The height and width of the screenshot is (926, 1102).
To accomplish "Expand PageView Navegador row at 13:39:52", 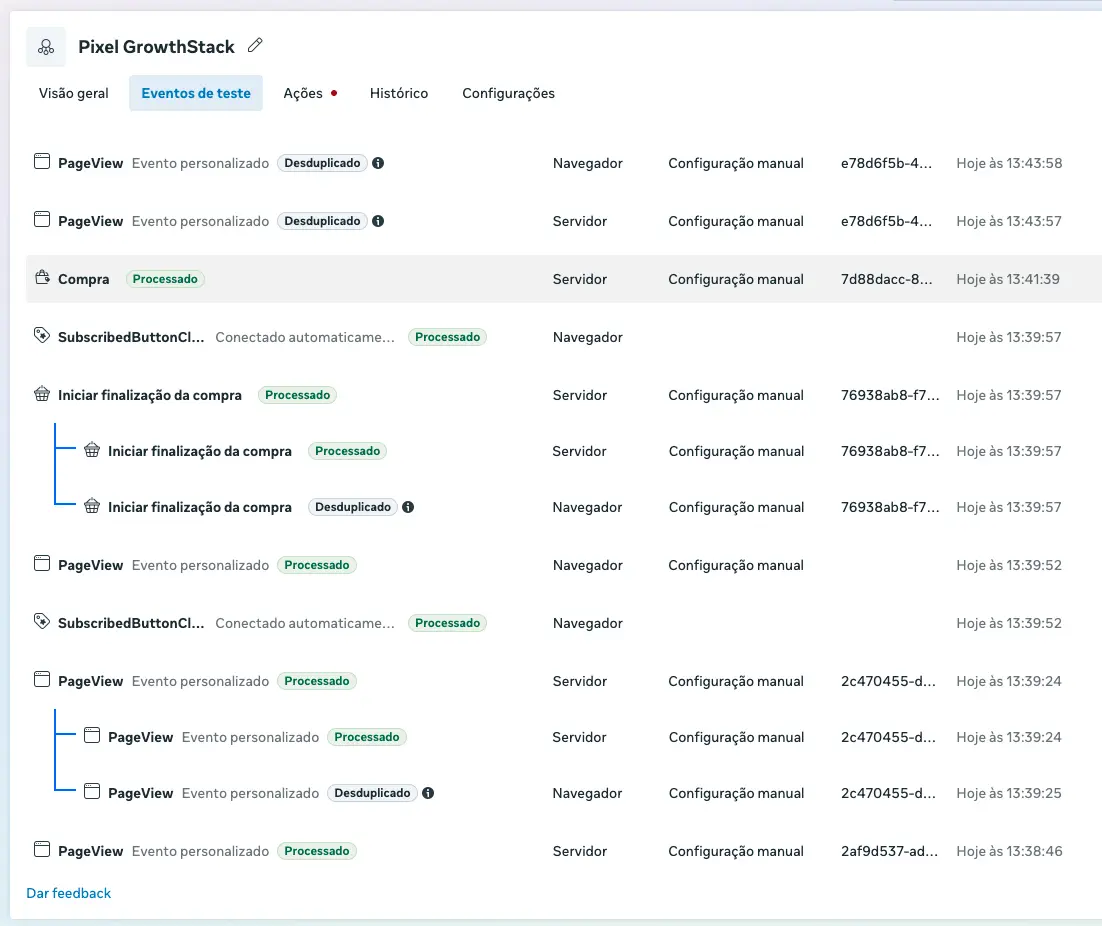I will (x=564, y=566).
